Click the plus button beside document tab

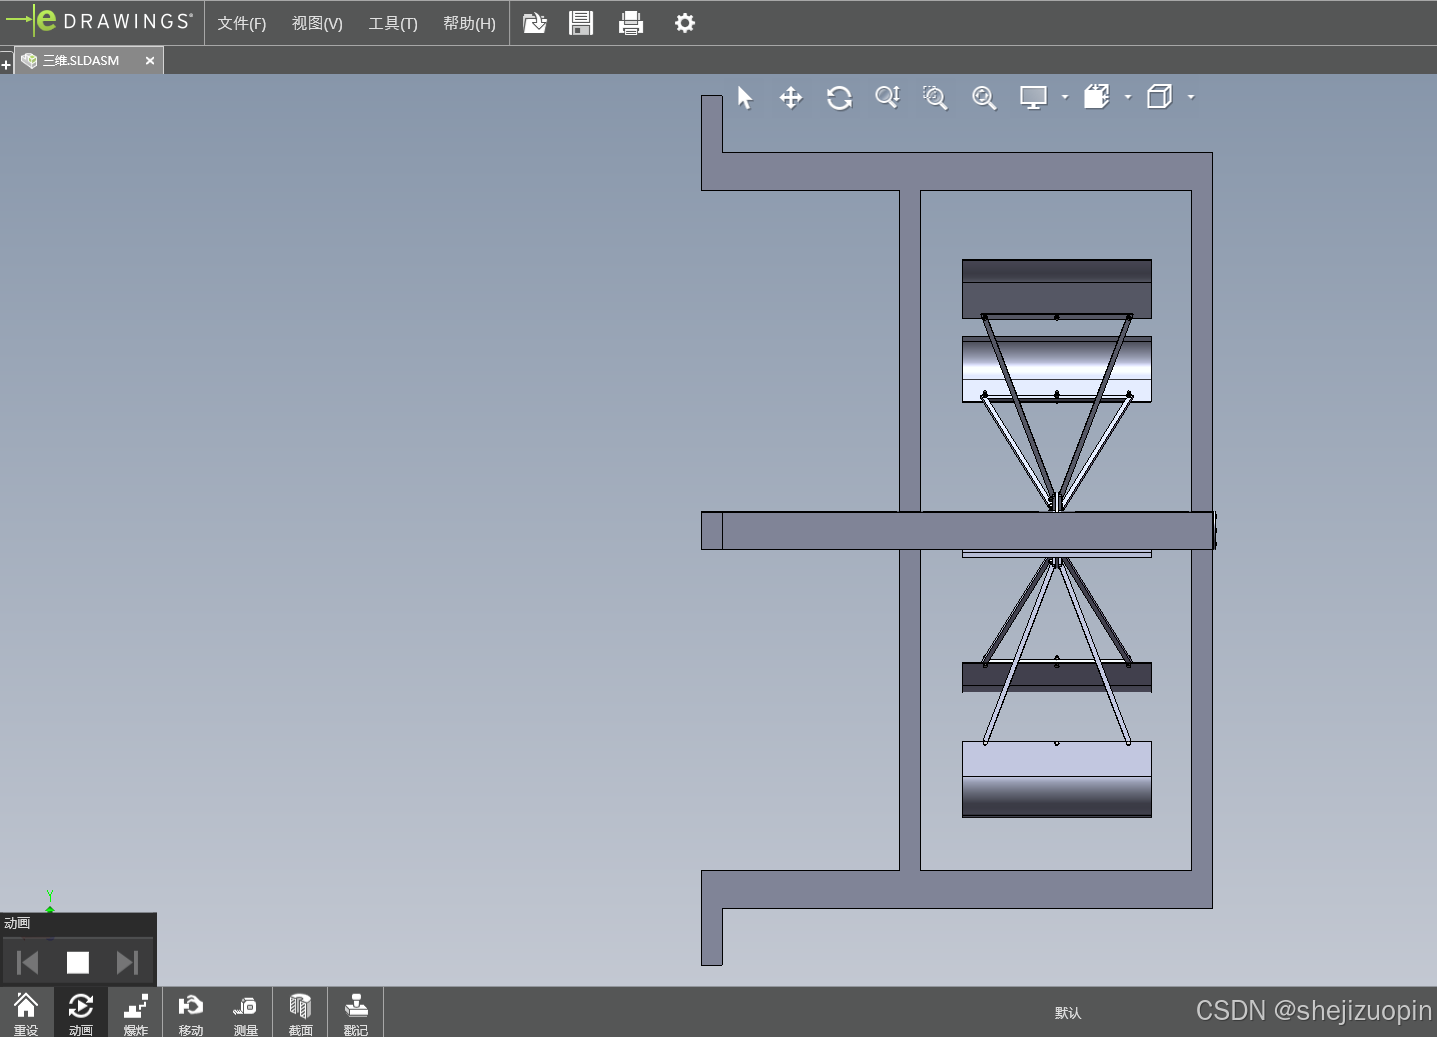(6, 65)
